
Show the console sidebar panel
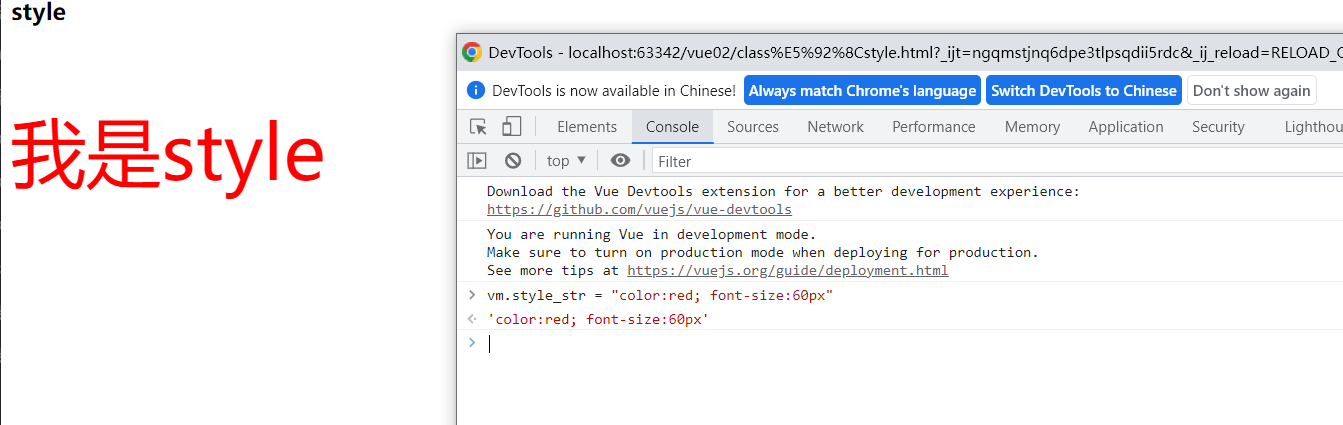(477, 160)
